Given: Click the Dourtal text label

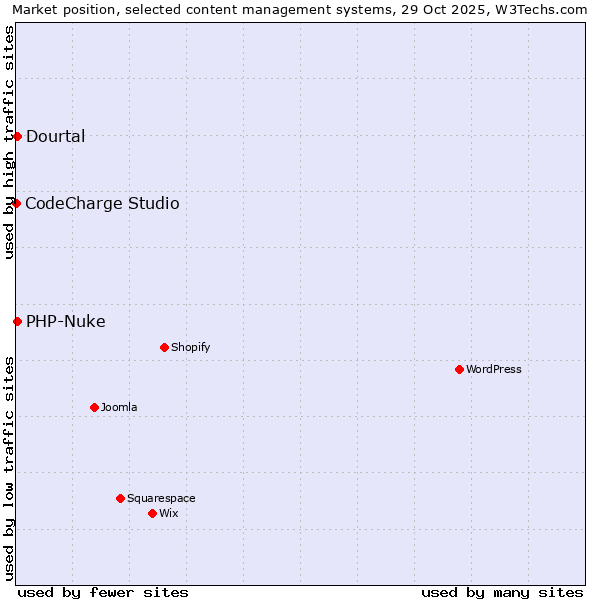Looking at the screenshot, I should coord(55,137).
